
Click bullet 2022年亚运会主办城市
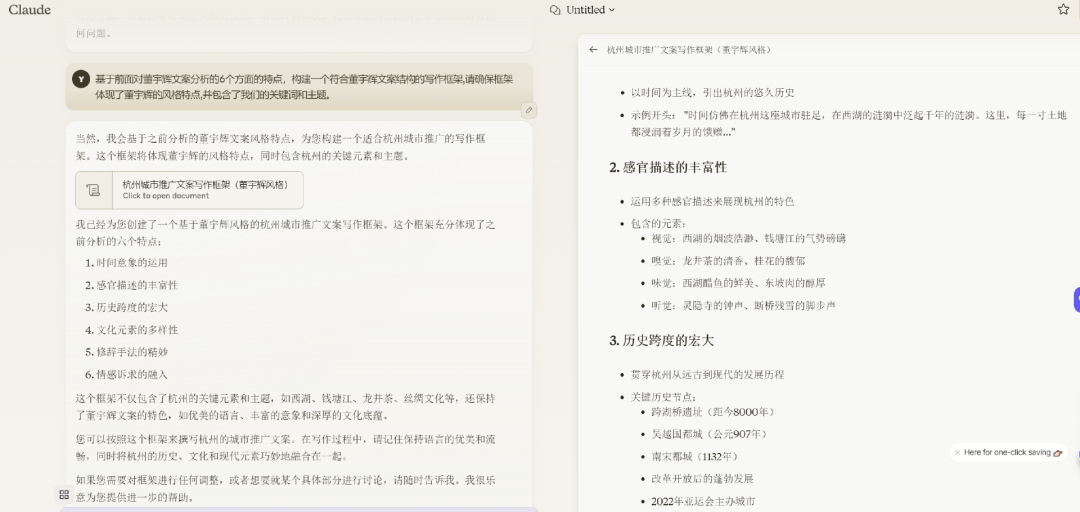(703, 501)
